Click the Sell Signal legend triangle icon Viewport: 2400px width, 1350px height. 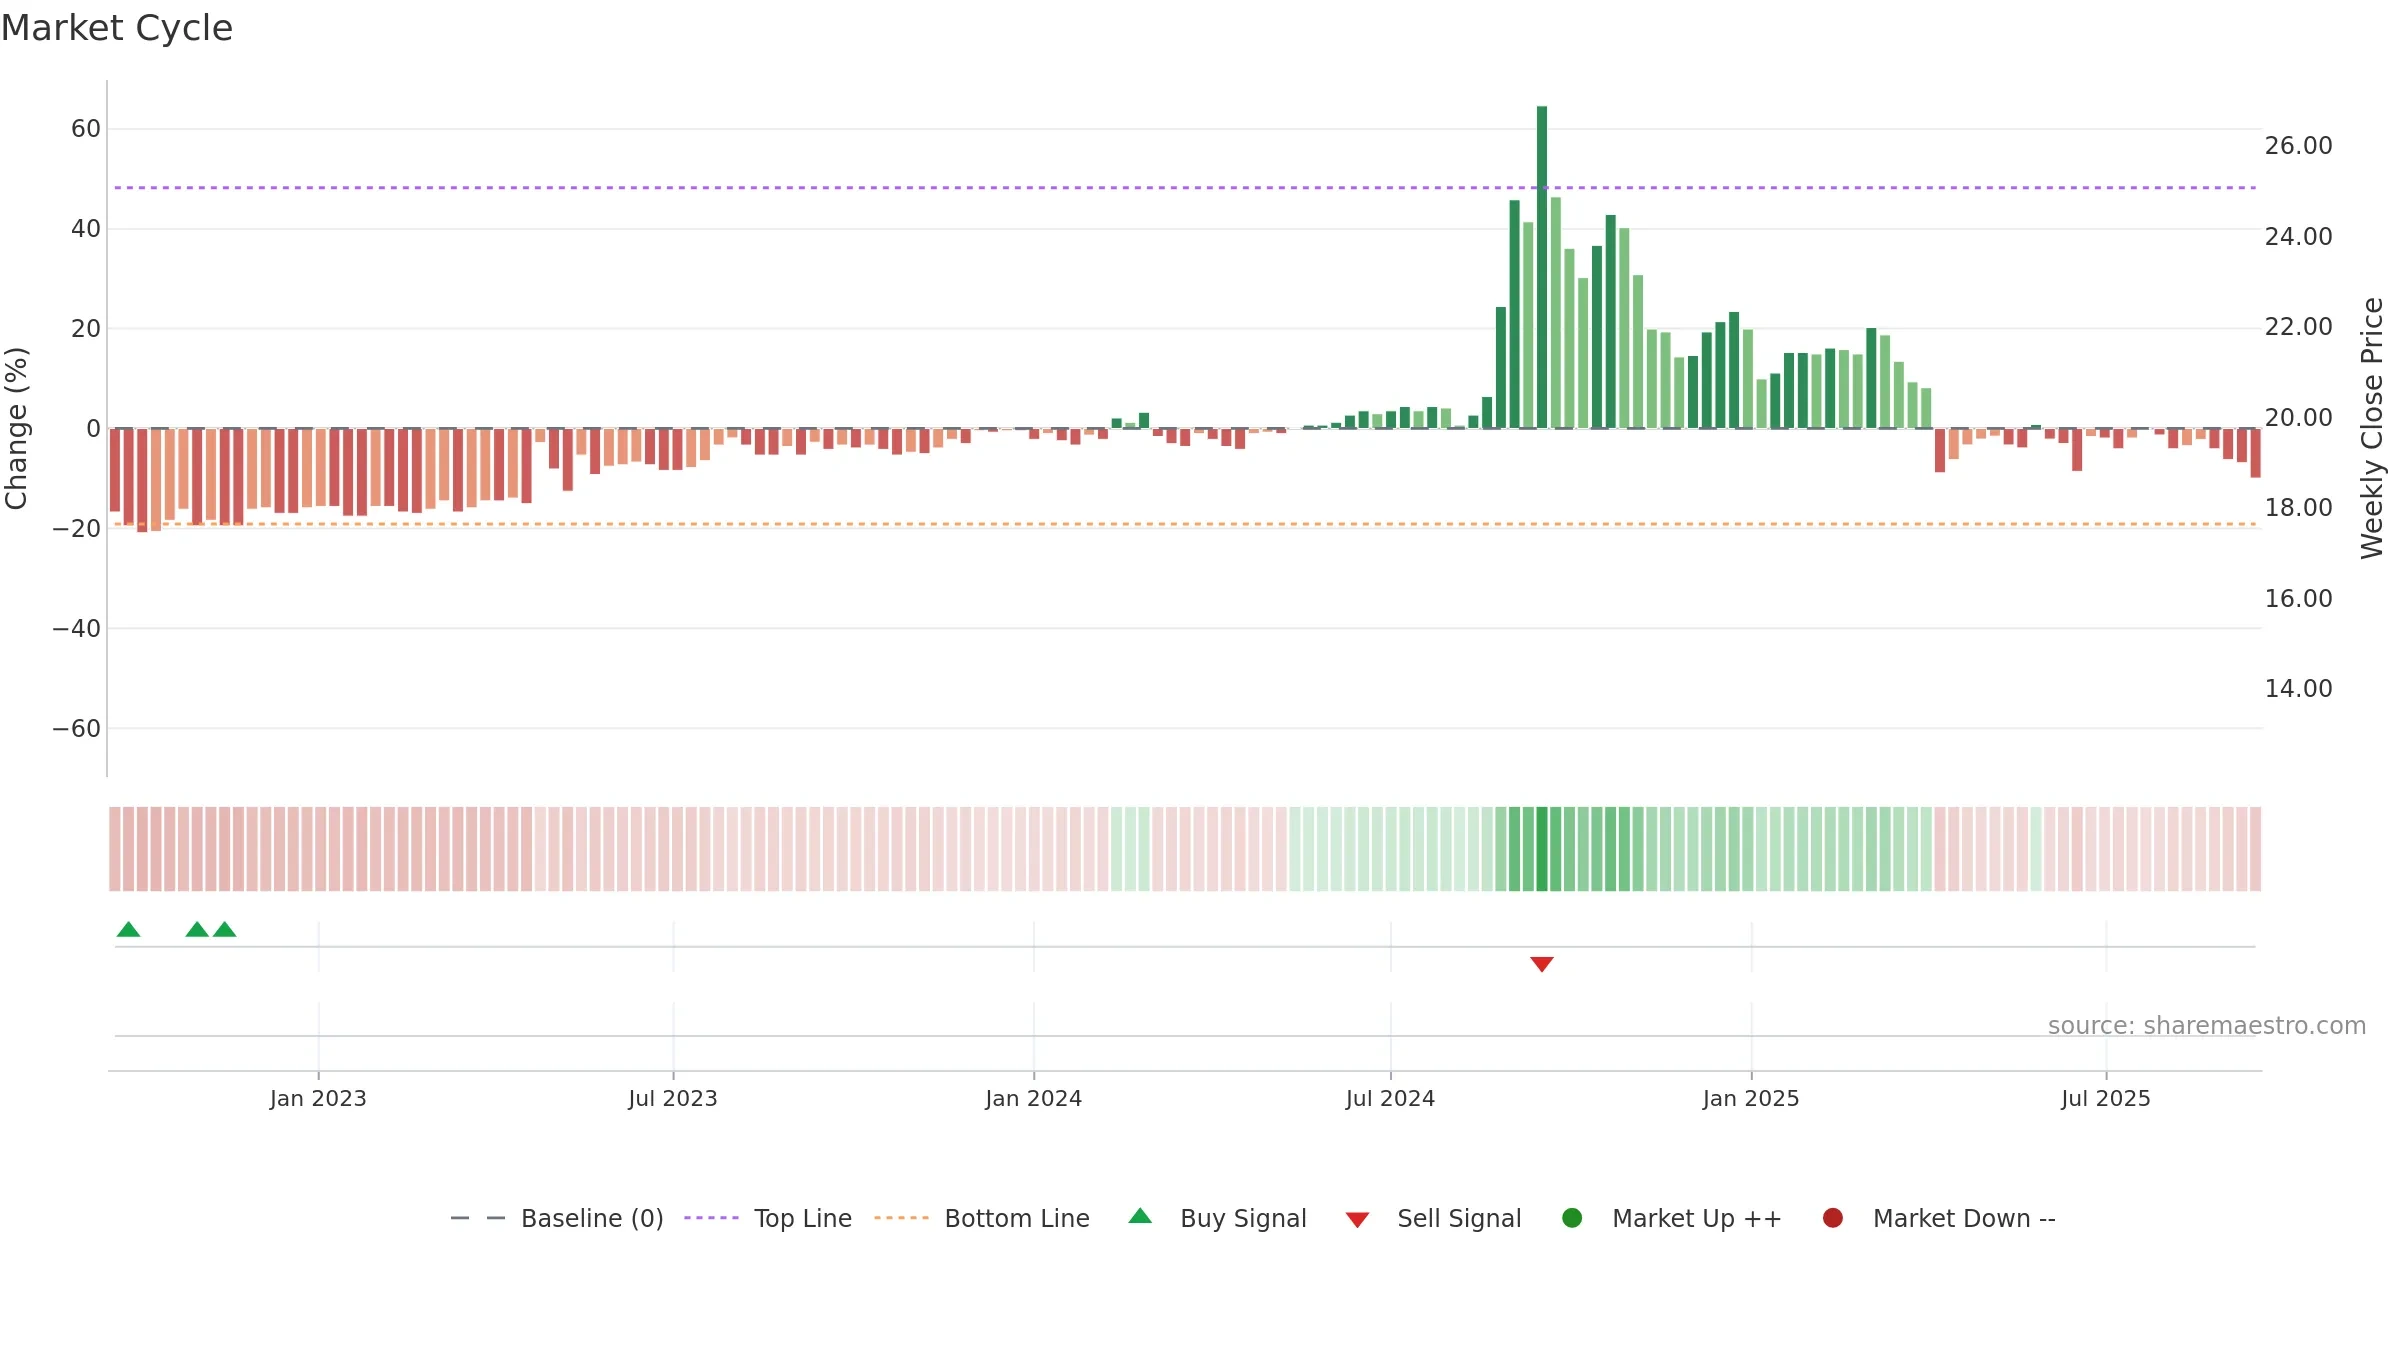tap(1357, 1220)
